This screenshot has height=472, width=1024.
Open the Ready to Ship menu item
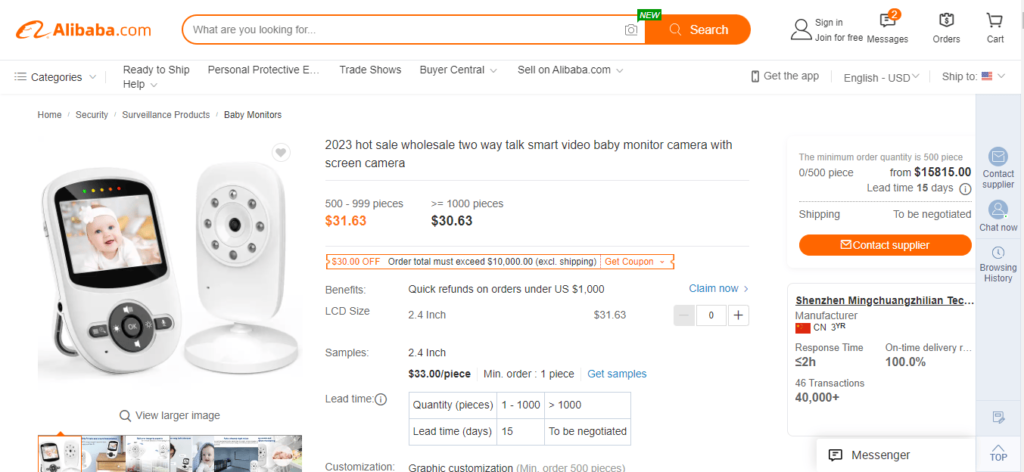tap(156, 70)
